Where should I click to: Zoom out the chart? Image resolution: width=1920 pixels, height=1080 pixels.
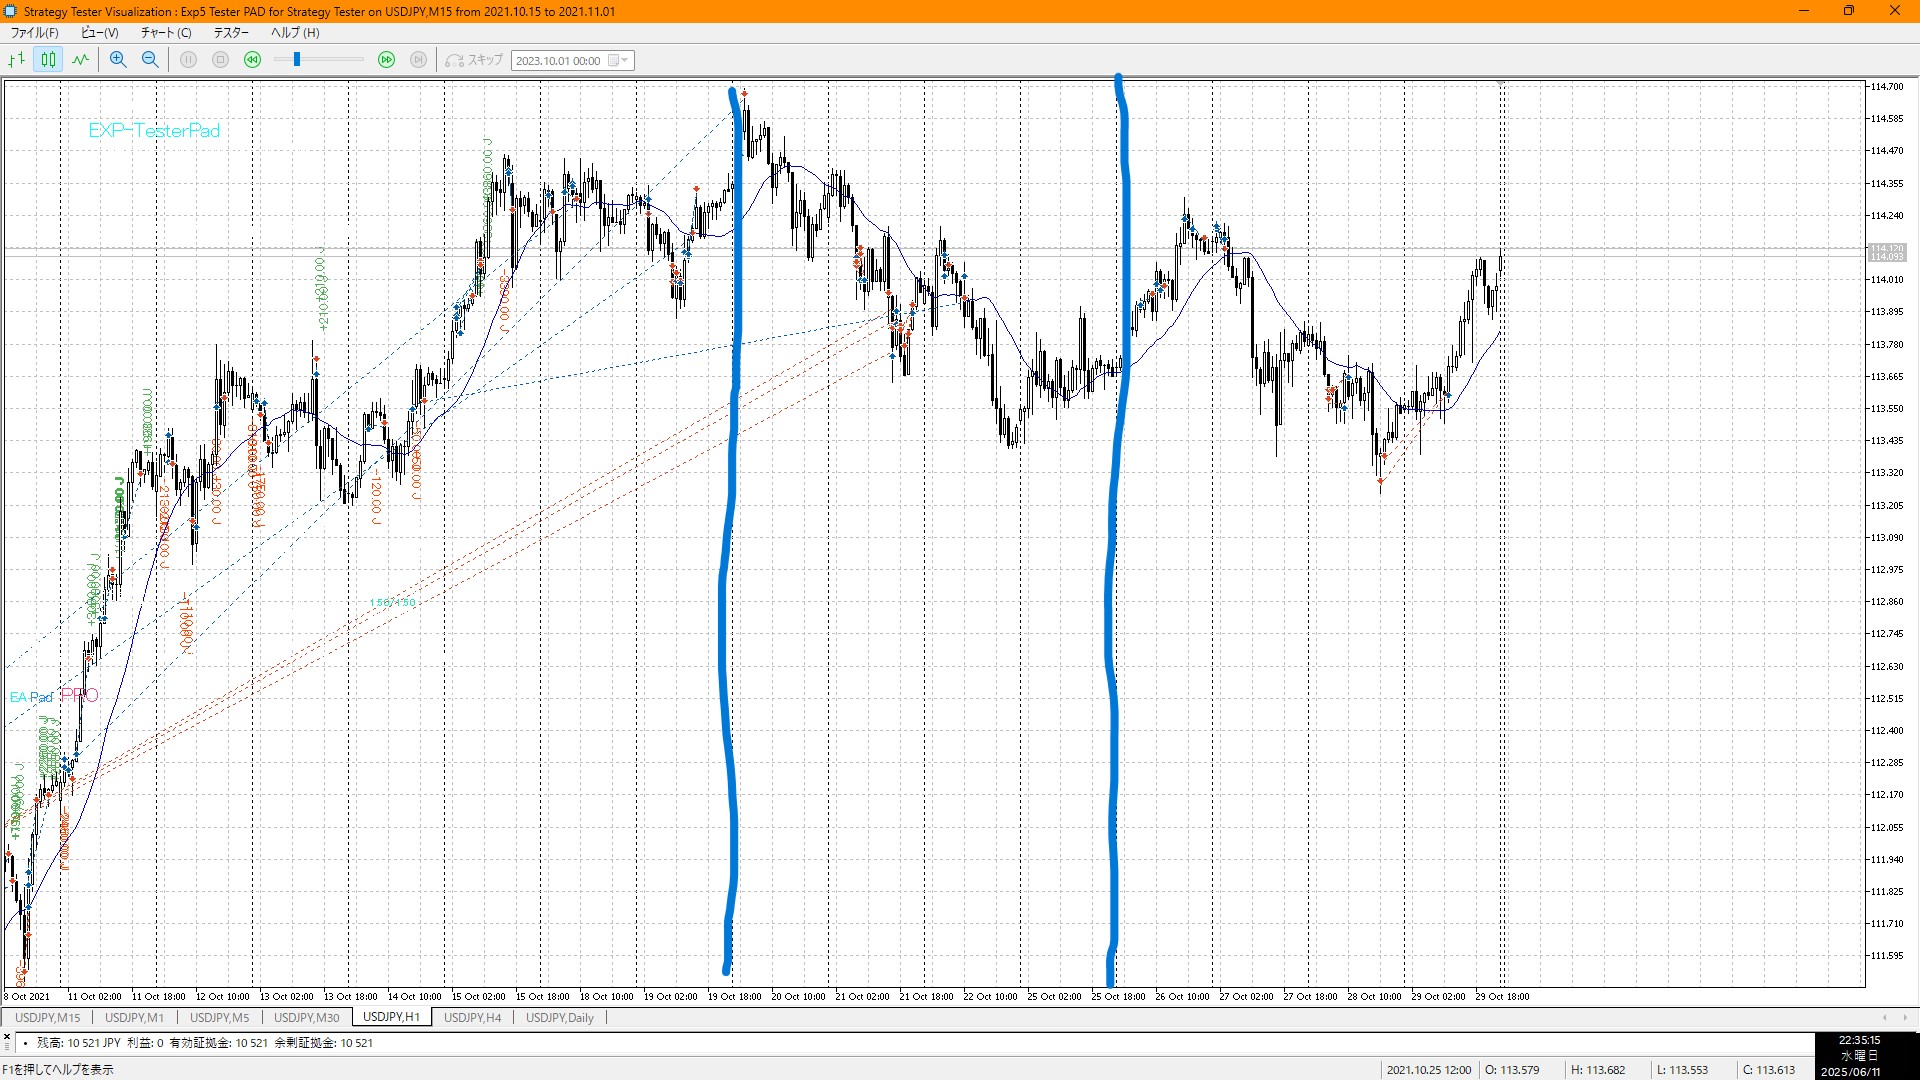click(150, 60)
